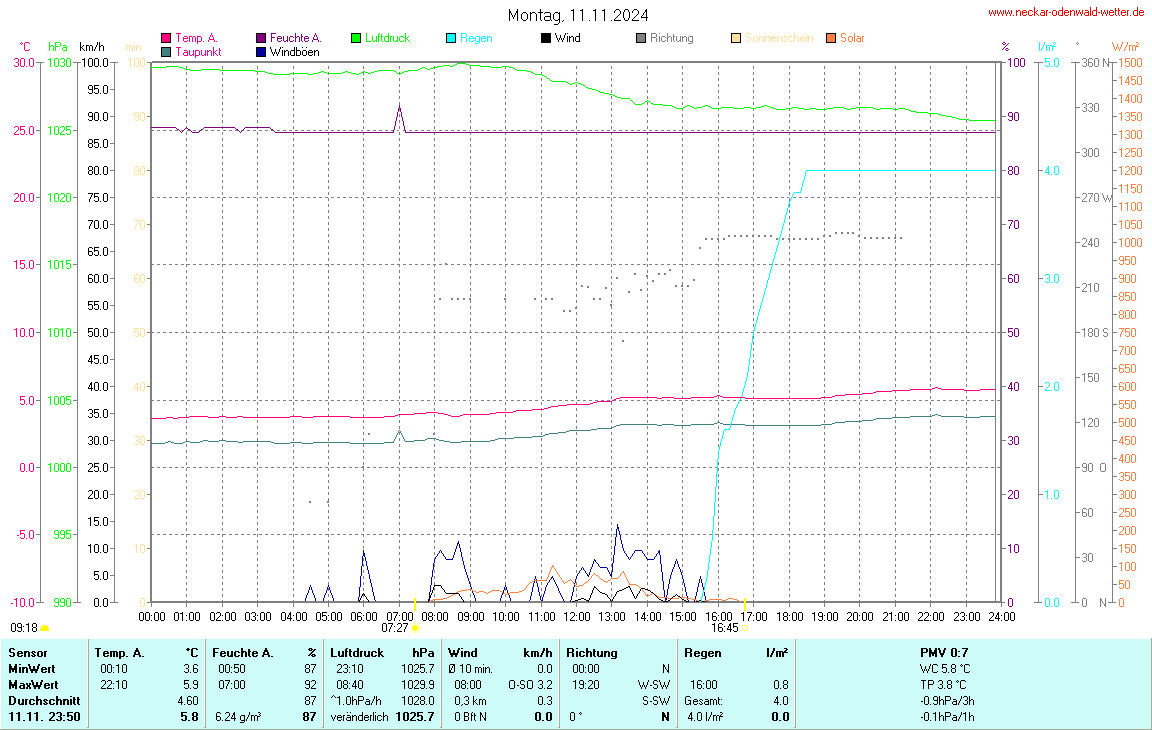This screenshot has width=1152, height=730.
Task: Click the PMV 0:7 header text
Action: [x=944, y=652]
